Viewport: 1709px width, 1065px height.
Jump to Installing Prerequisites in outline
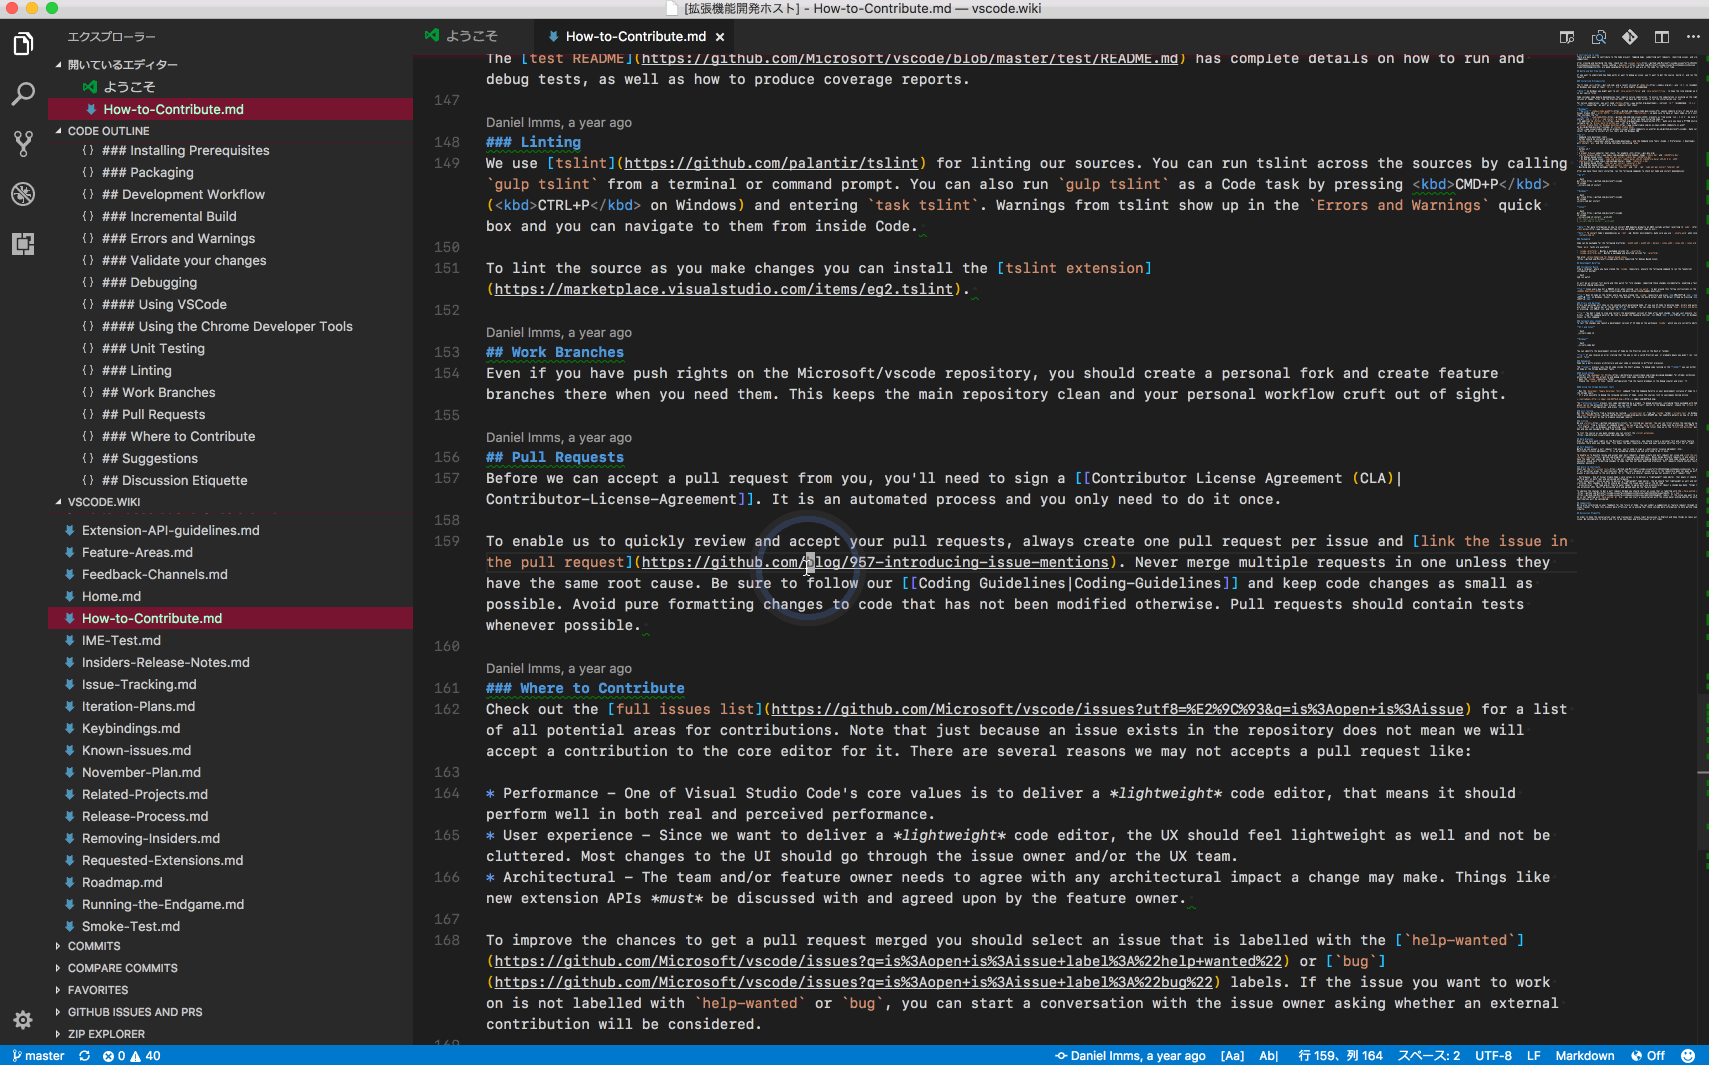pyautogui.click(x=230, y=150)
